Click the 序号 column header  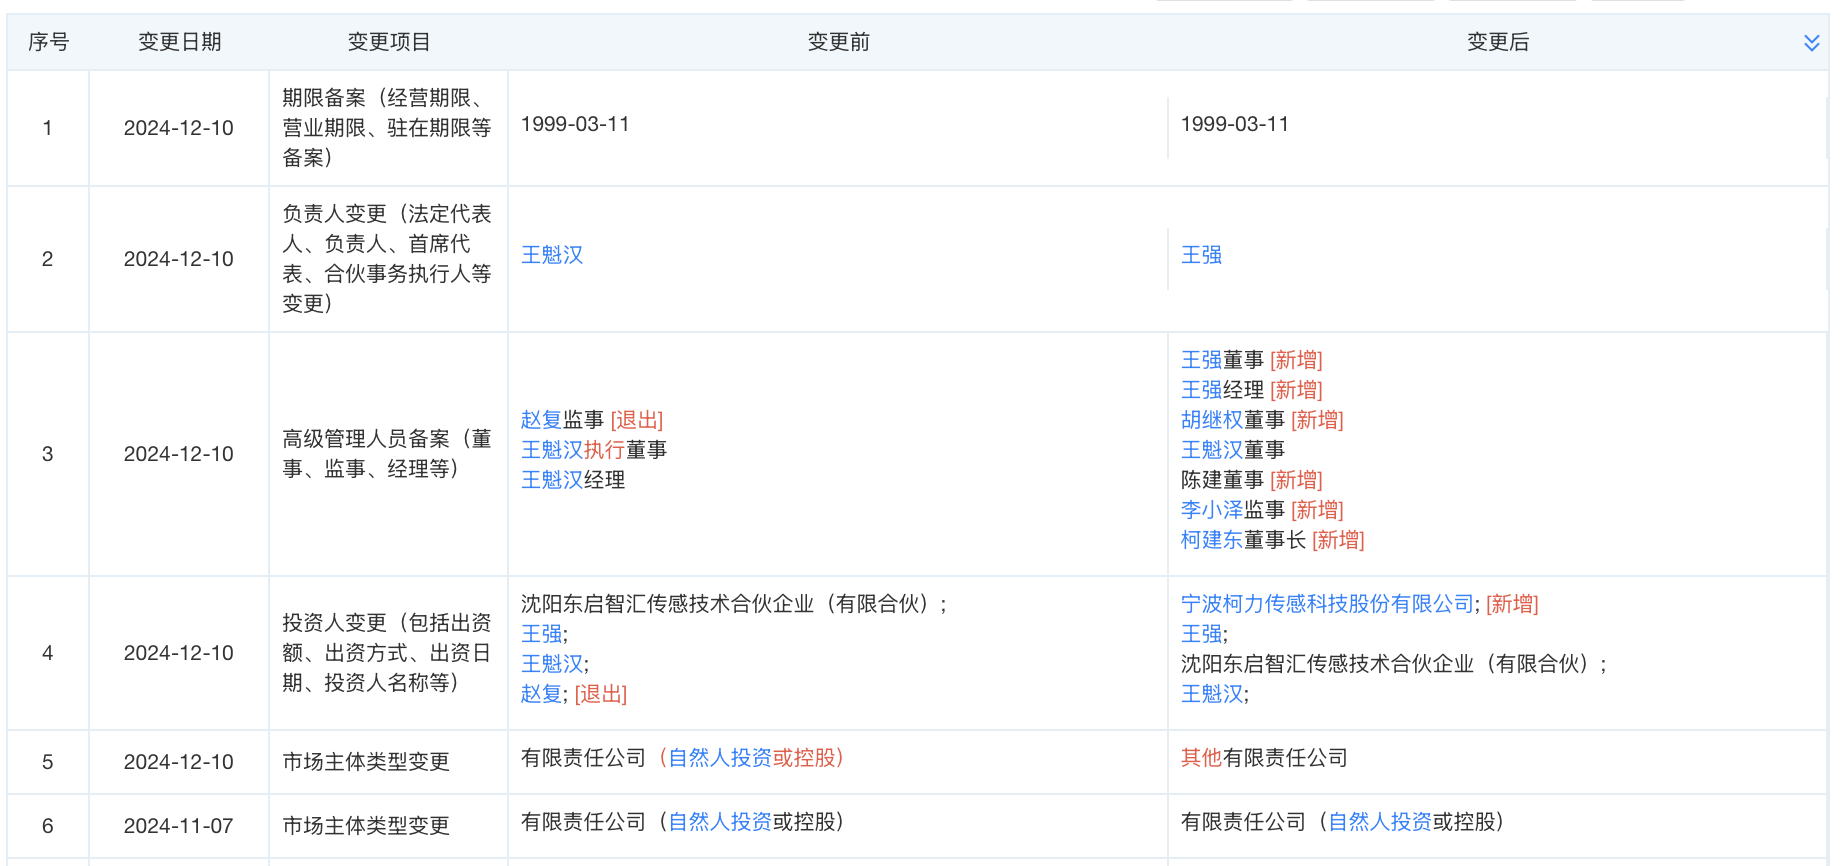point(48,42)
